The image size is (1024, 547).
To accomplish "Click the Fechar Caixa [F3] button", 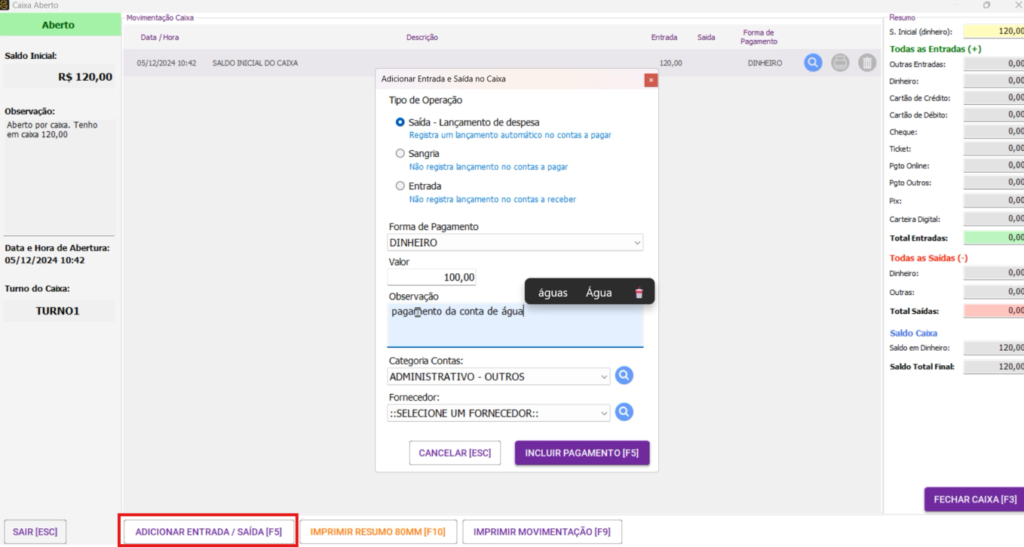I will 974,499.
